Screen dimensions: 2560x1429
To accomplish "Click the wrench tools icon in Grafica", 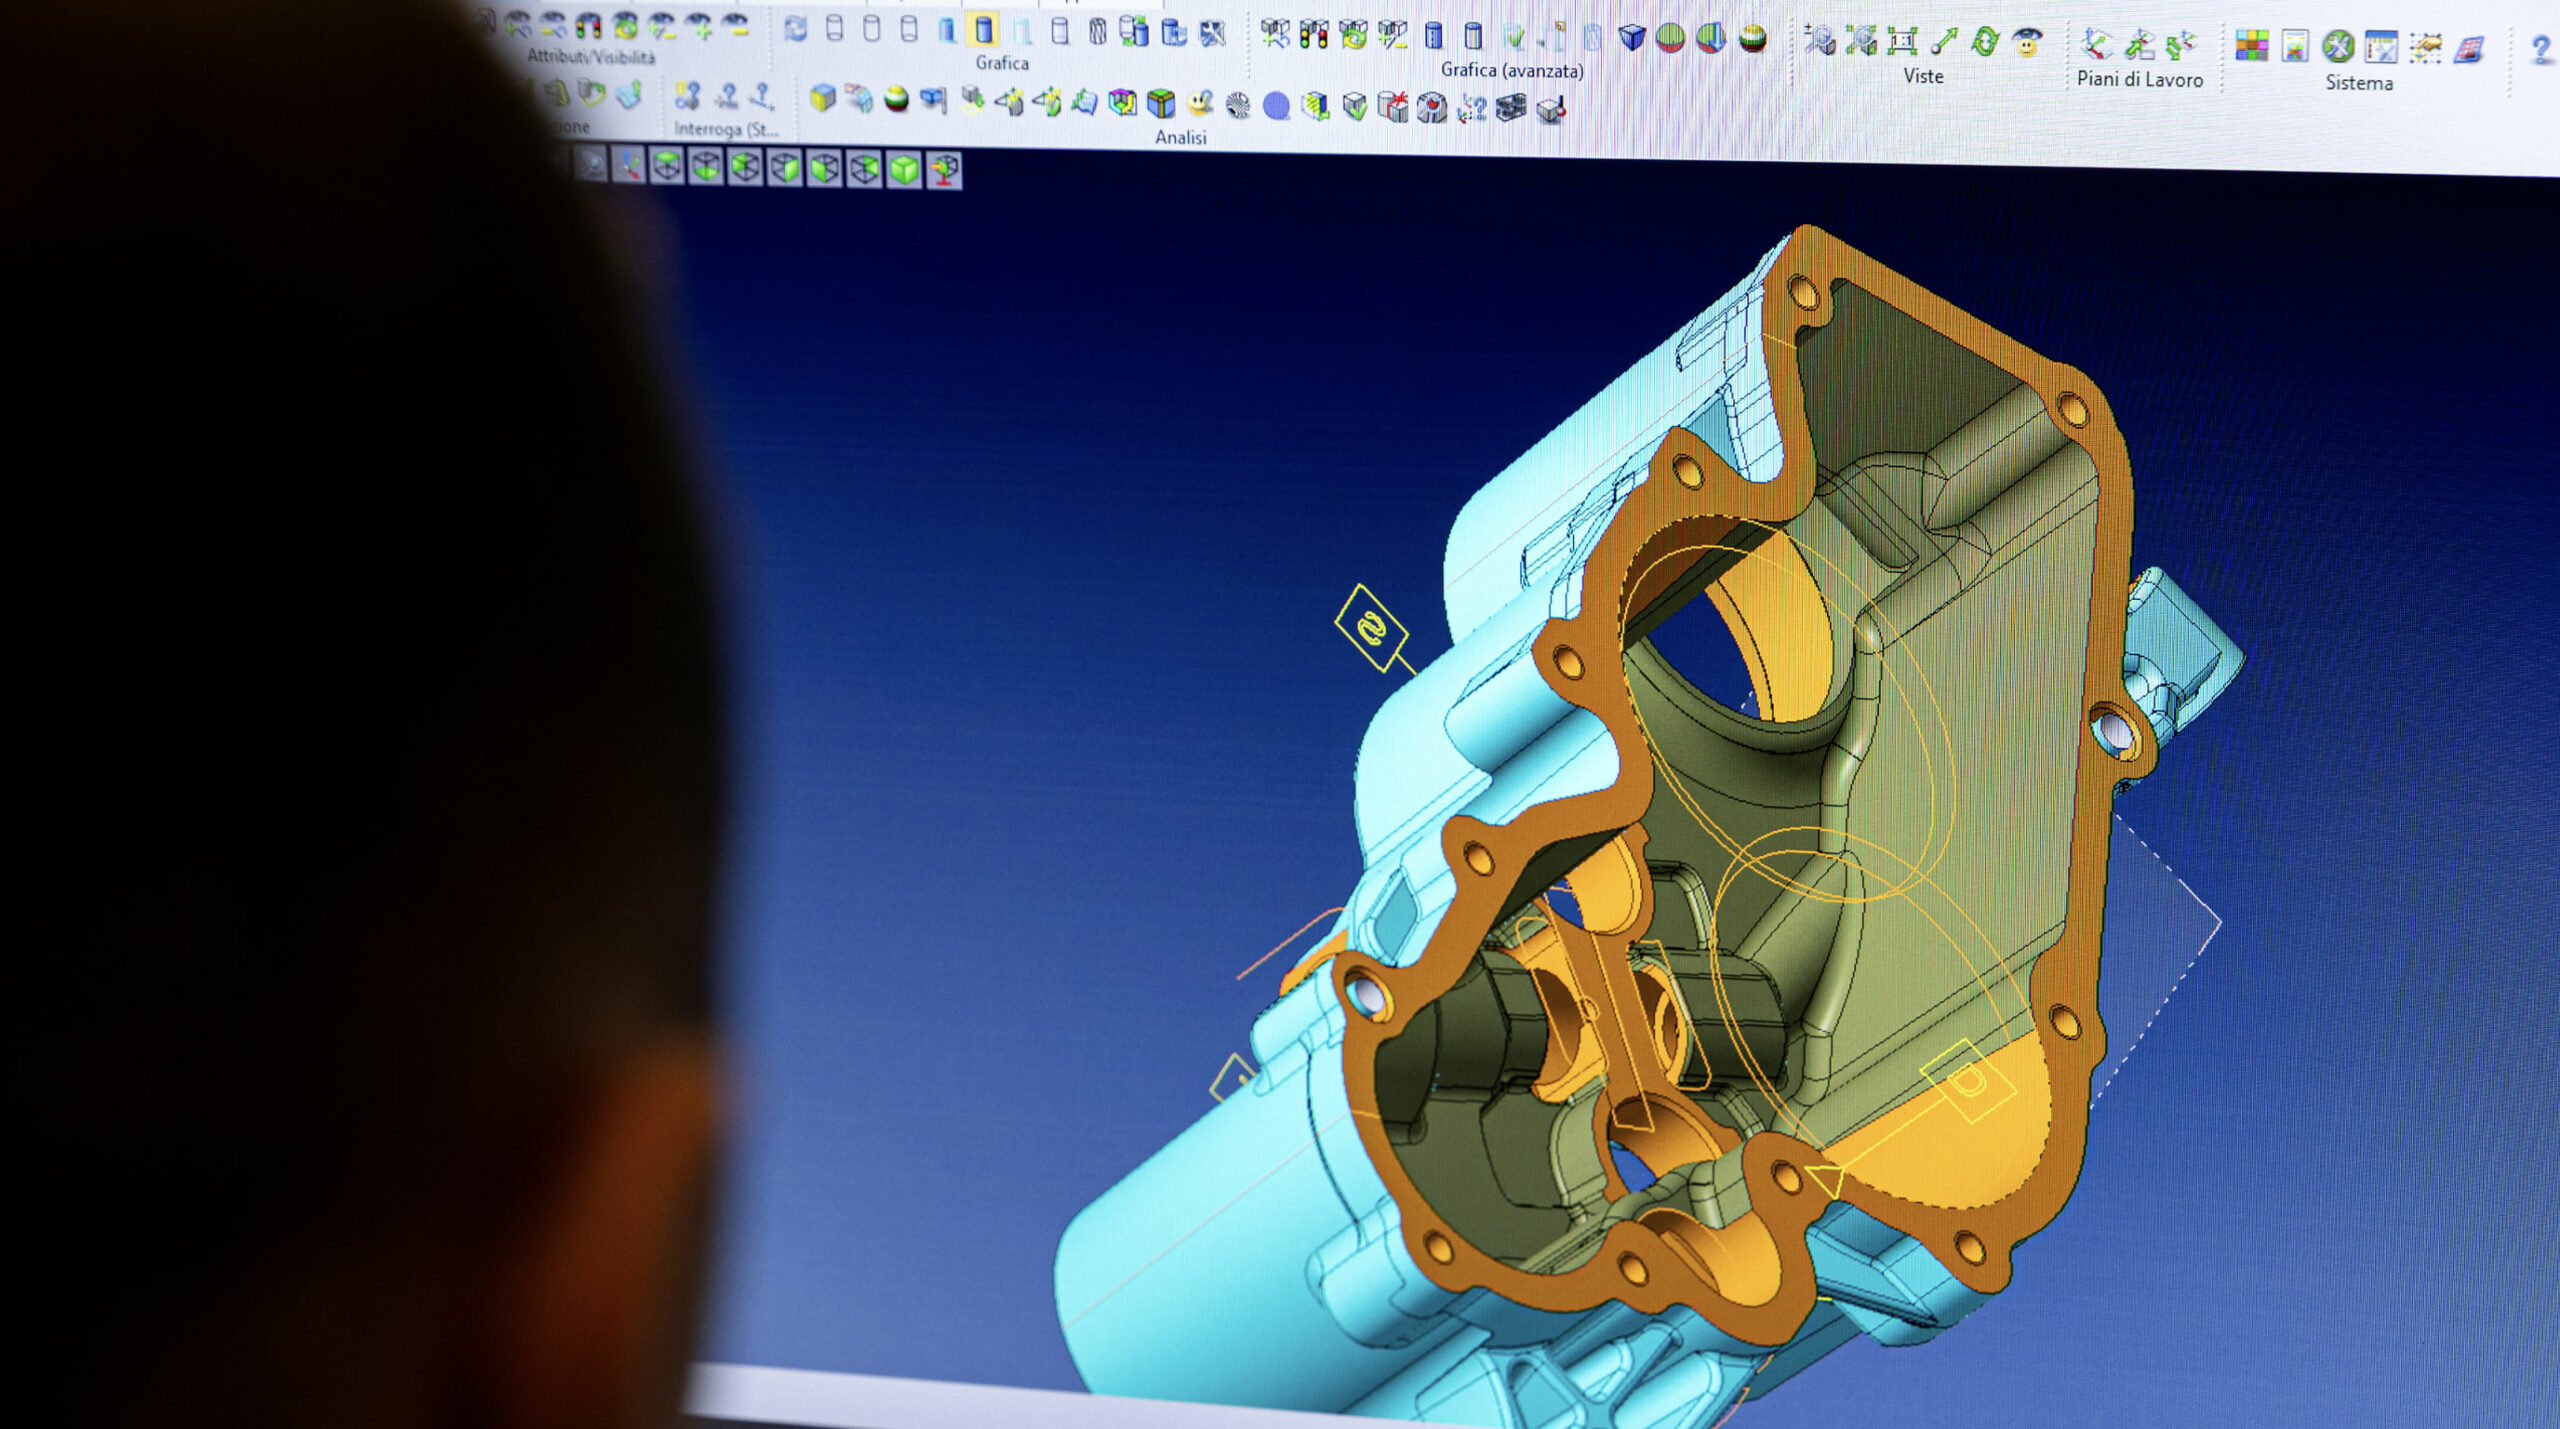I will (x=1212, y=34).
